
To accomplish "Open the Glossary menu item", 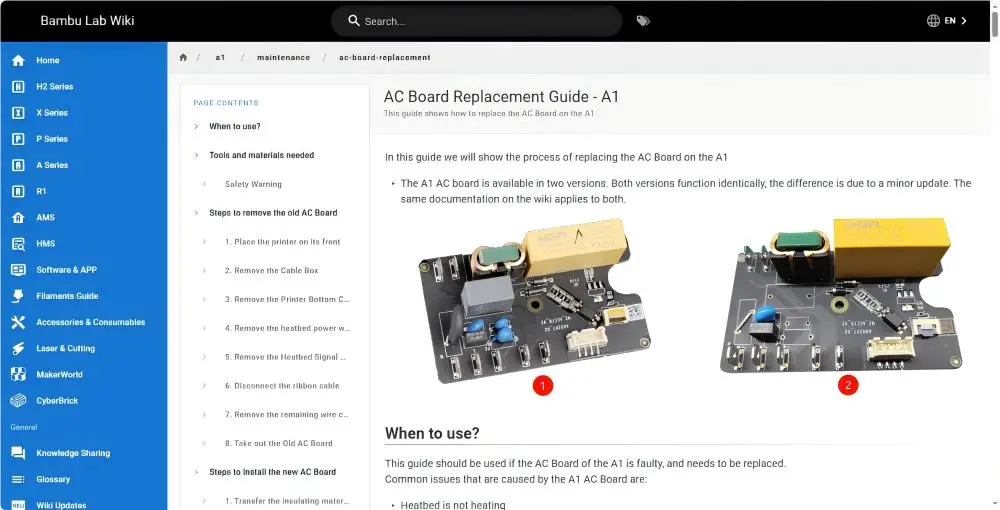I will pos(84,479).
